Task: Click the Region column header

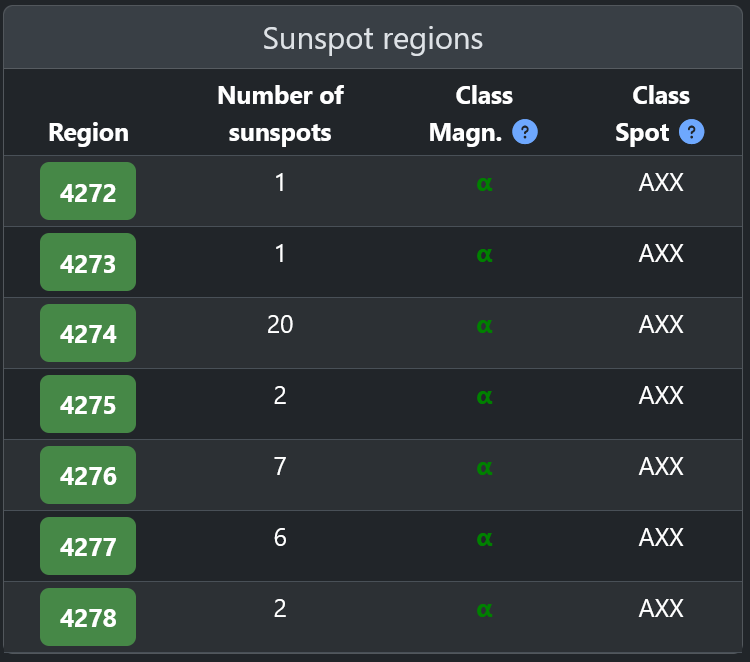Action: coord(88,133)
